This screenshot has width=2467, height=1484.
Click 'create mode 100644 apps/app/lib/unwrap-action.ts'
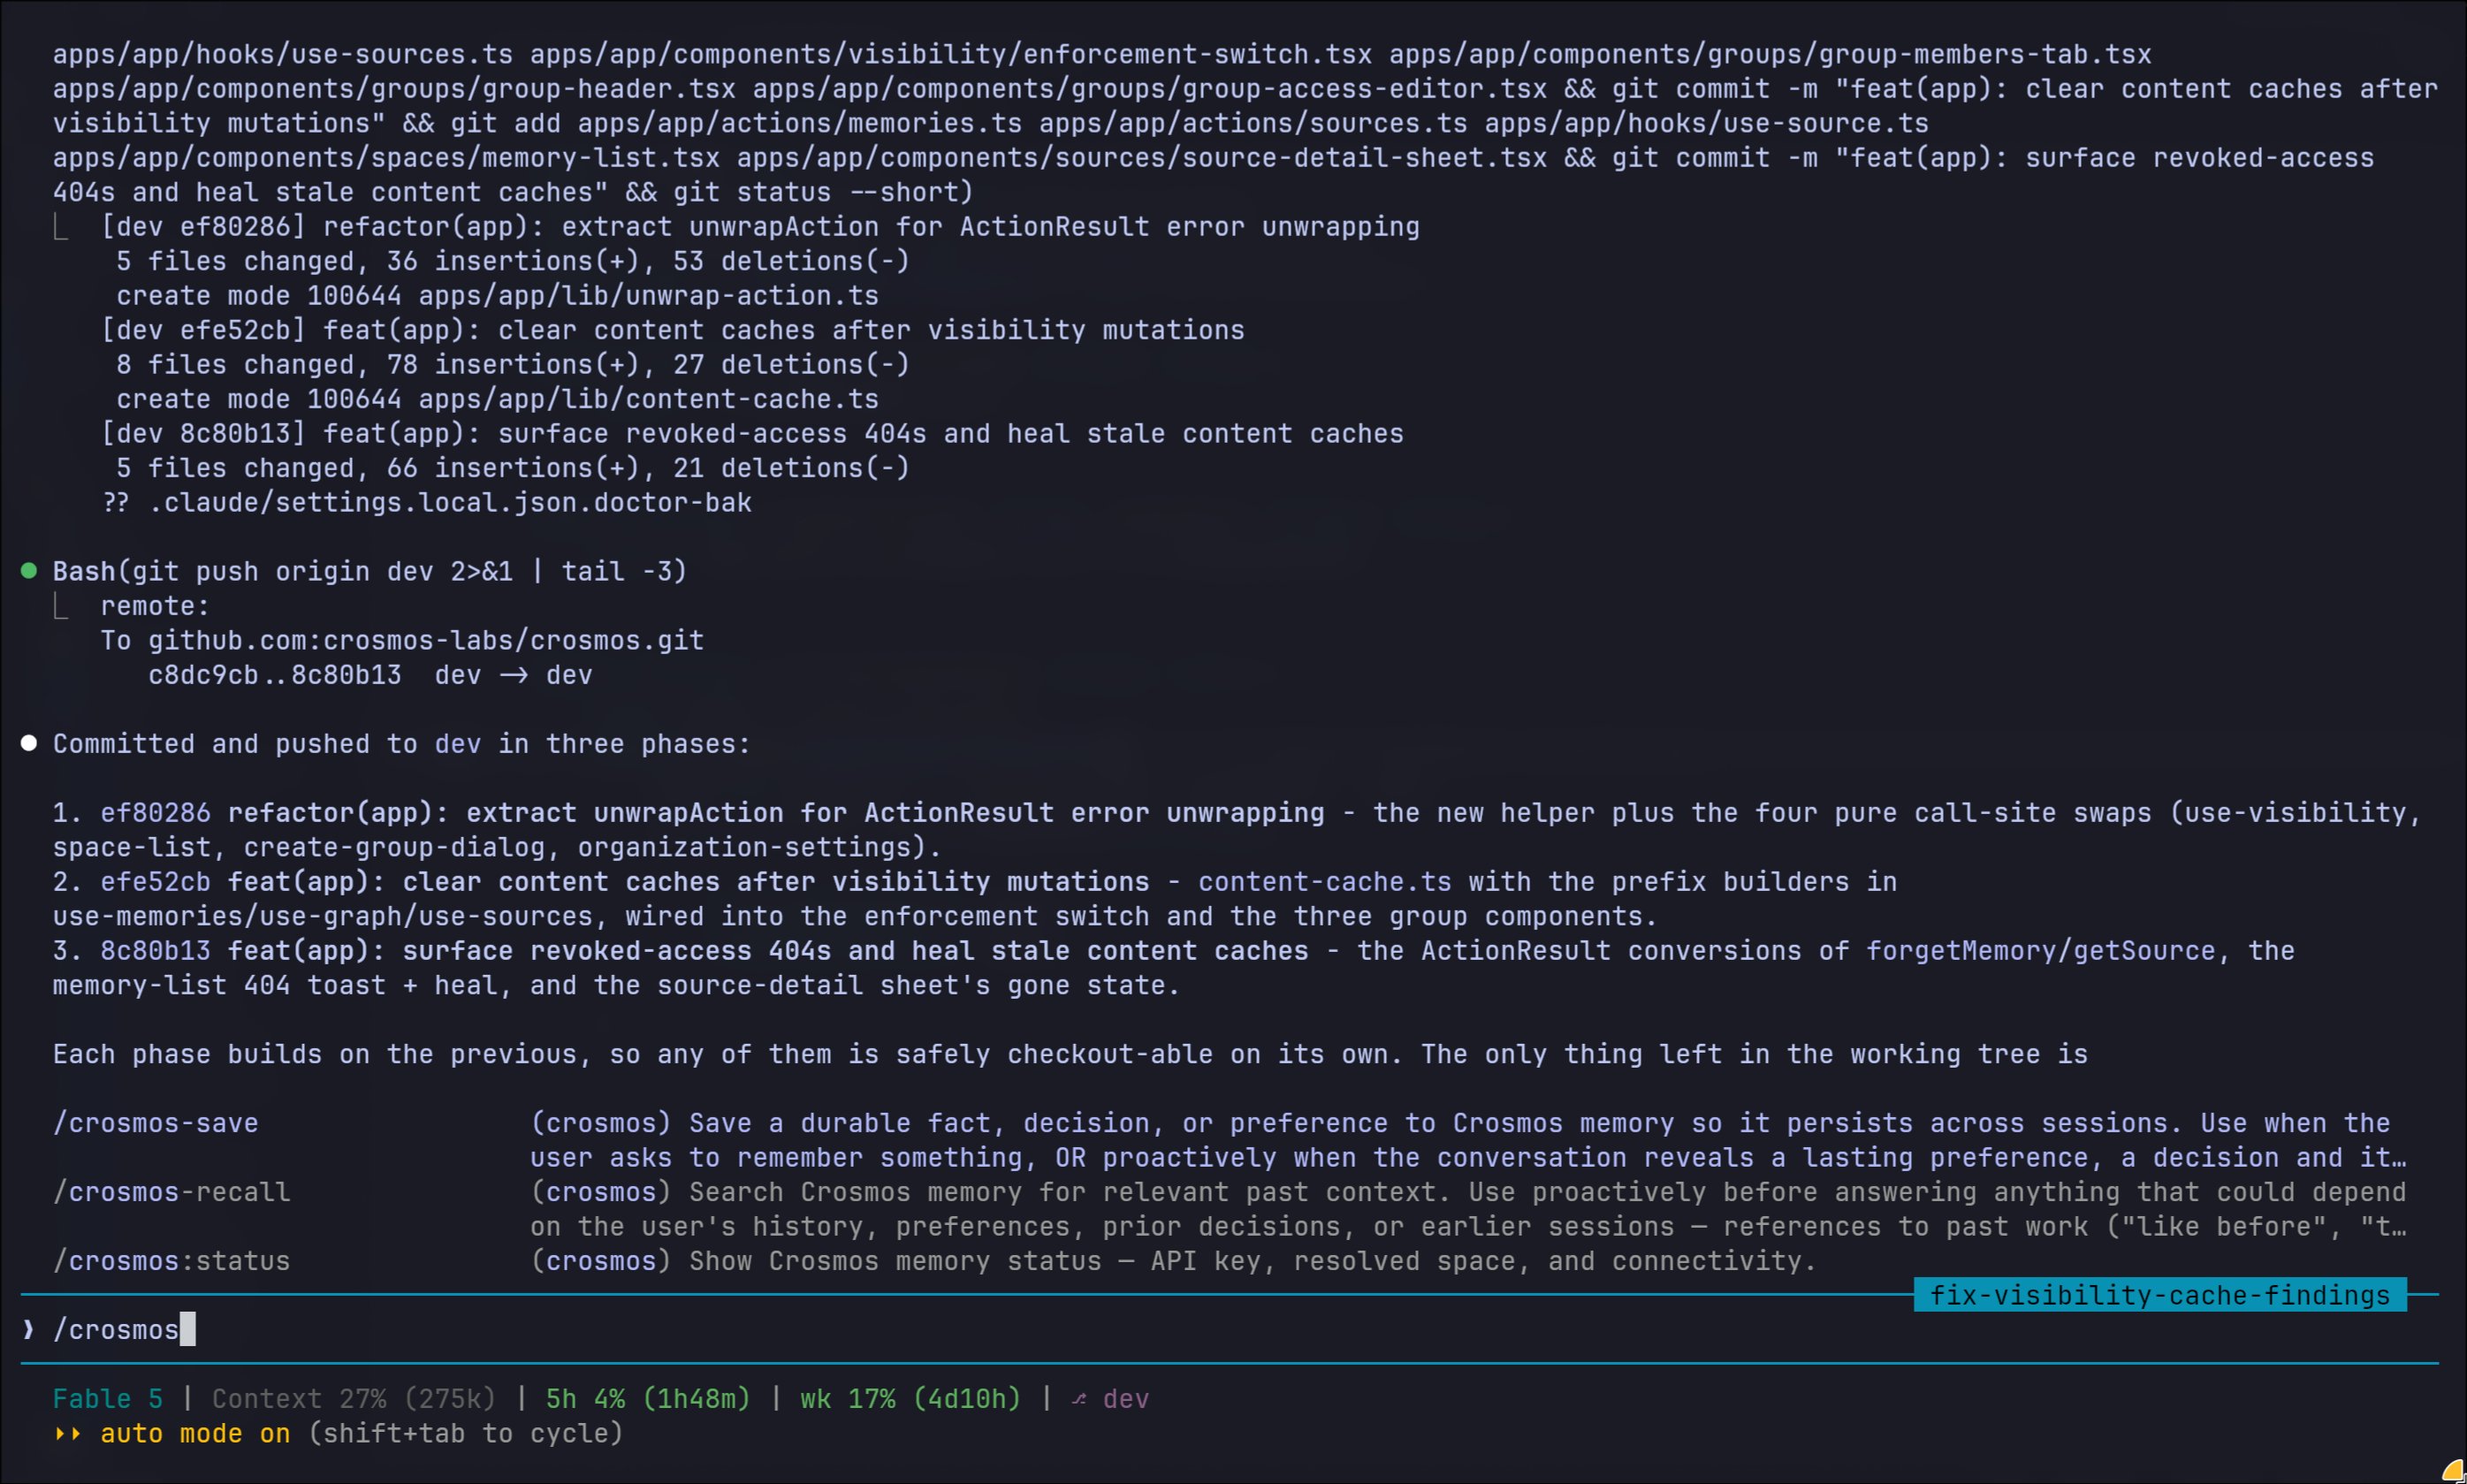498,296
